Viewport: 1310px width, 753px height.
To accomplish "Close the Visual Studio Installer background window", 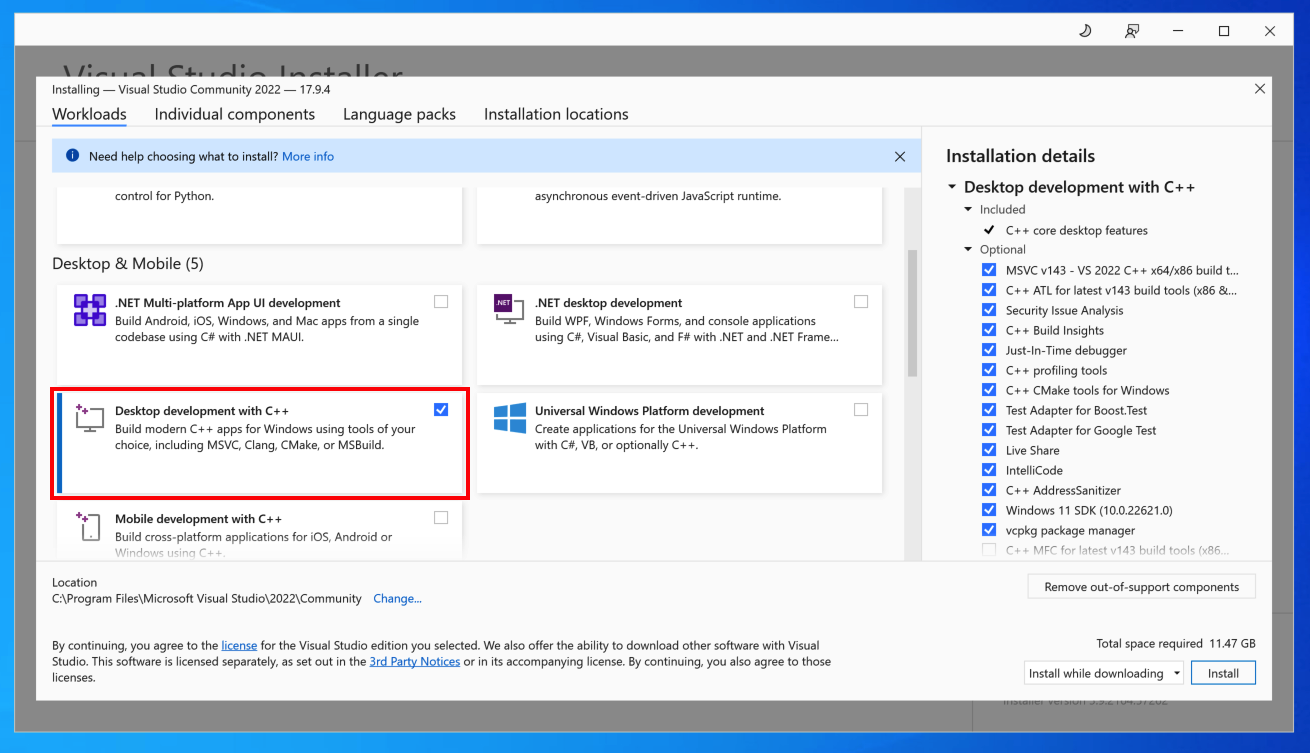I will click(1270, 31).
